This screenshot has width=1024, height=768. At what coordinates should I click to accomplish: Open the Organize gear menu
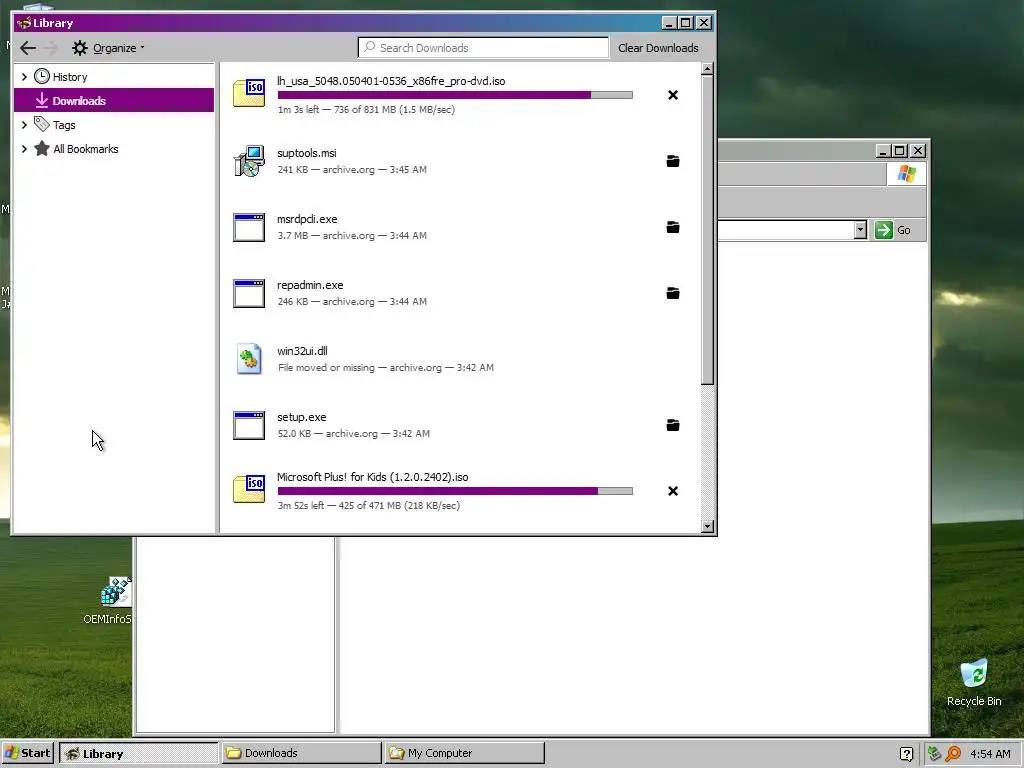(x=108, y=48)
